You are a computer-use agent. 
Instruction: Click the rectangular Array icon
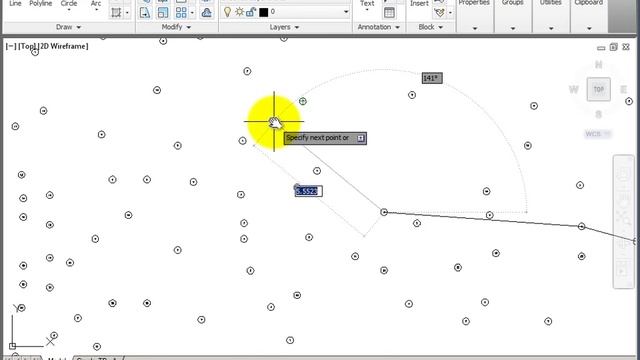coord(181,13)
